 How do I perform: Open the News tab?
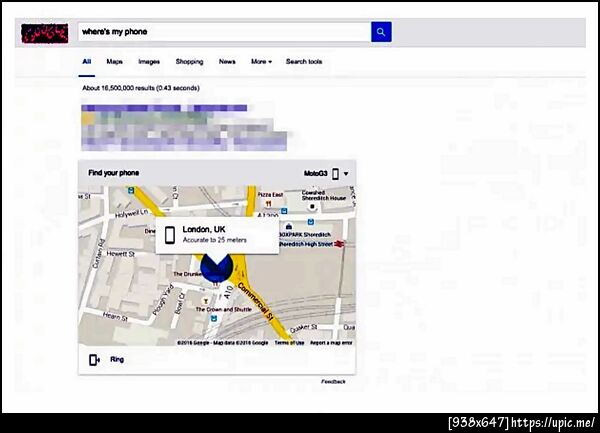tap(227, 62)
